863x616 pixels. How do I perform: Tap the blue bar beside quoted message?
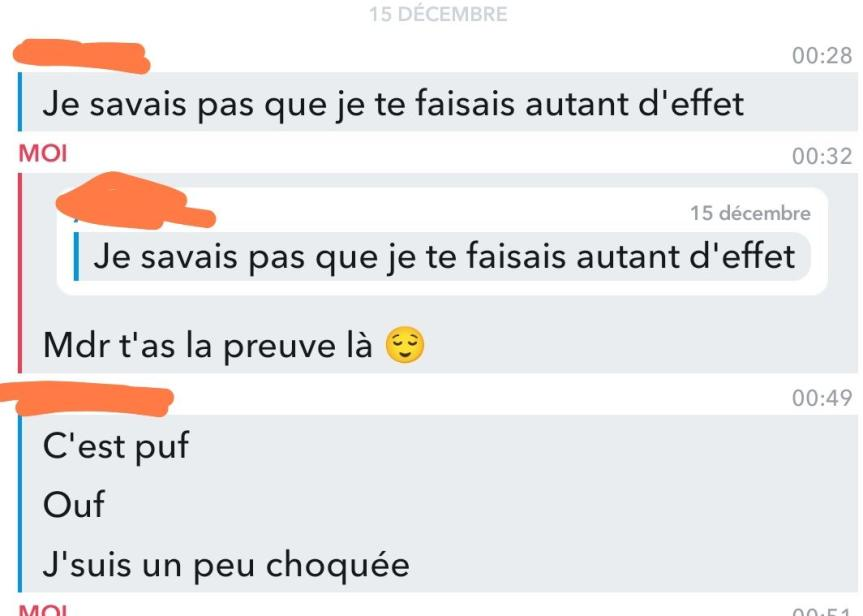coord(76,257)
